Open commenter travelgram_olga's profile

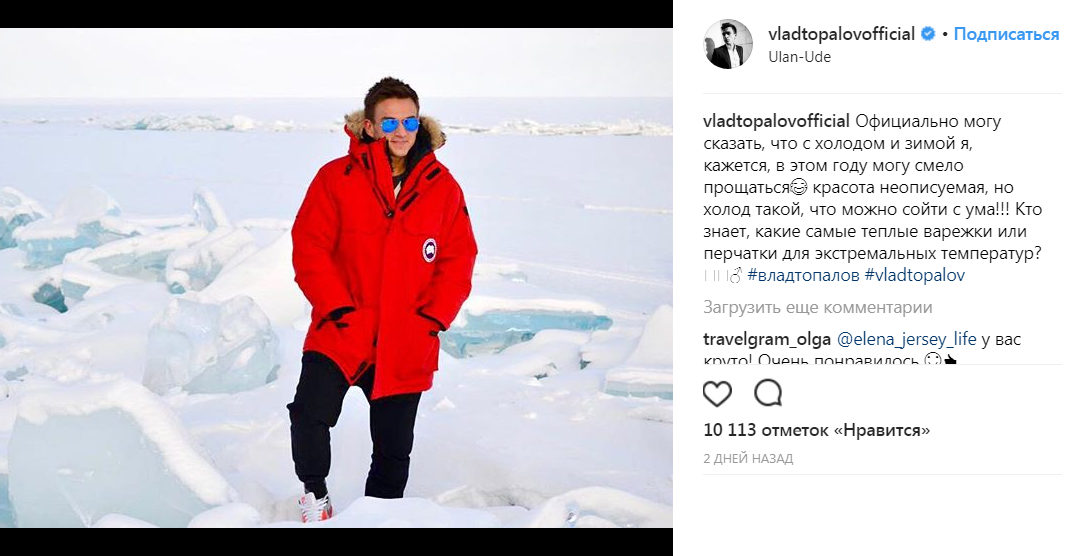tap(767, 339)
